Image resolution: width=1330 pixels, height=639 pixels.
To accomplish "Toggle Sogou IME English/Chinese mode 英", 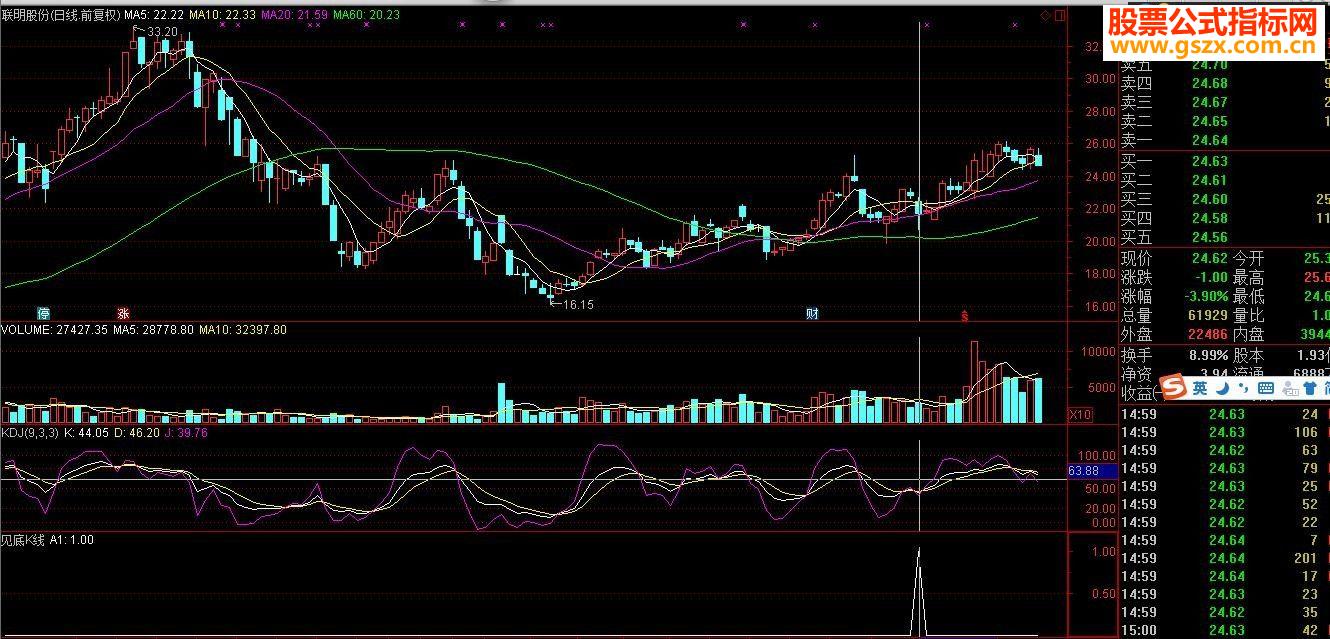I will click(1200, 388).
